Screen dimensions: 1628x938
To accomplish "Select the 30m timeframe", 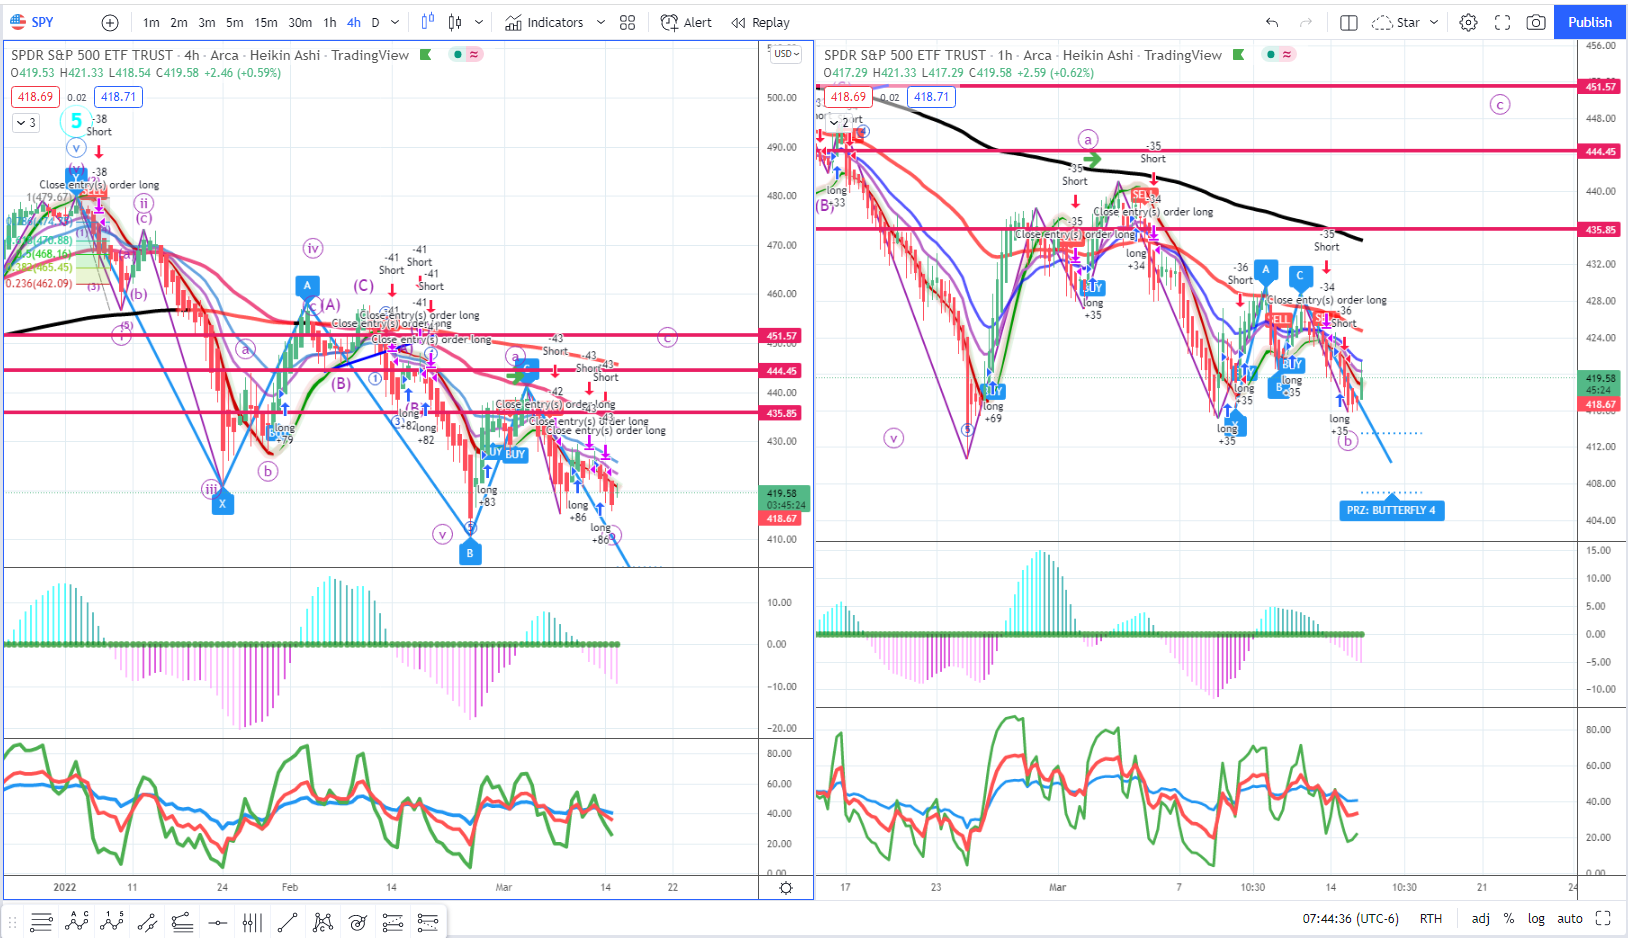I will 300,22.
